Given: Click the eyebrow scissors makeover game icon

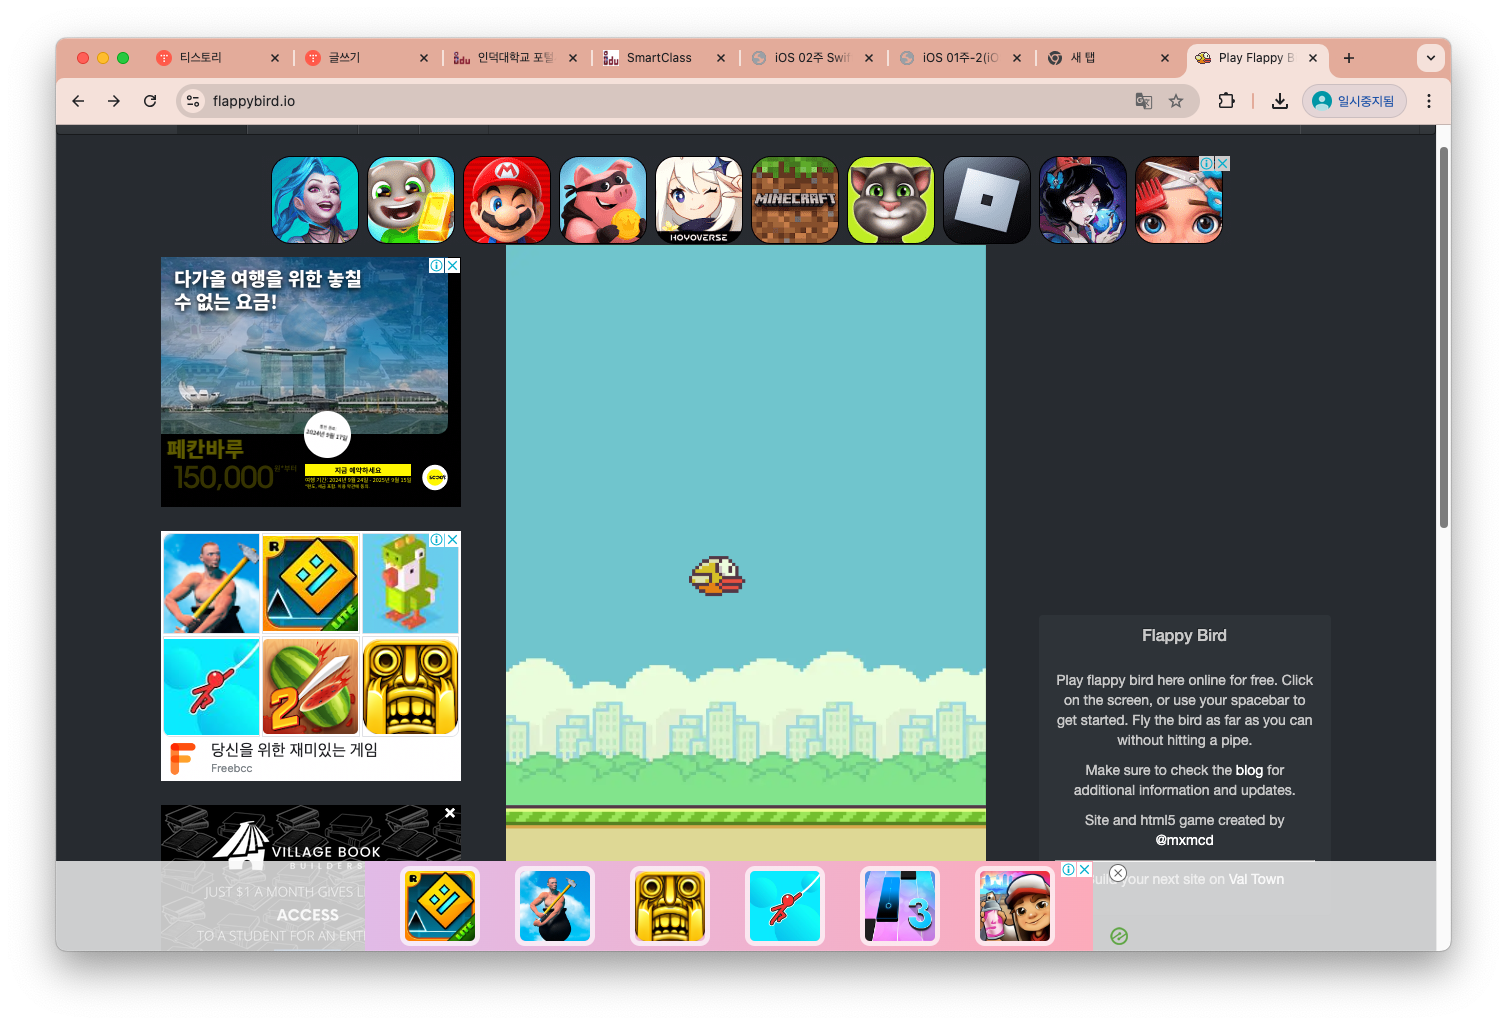Looking at the screenshot, I should pos(1179,200).
